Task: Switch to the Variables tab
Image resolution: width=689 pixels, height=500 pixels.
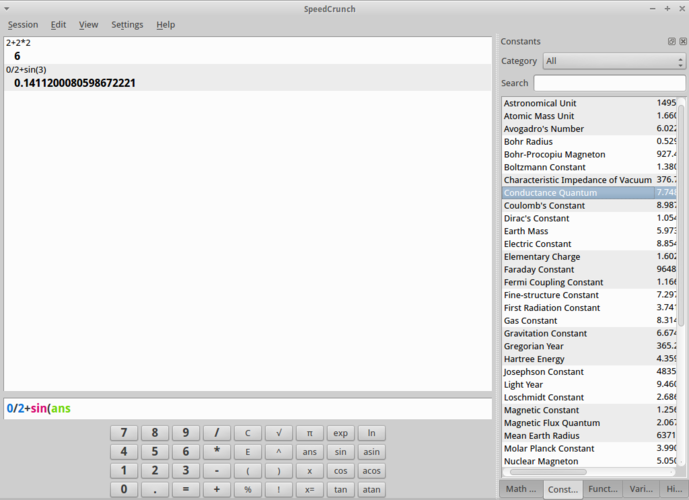Action: 641,489
